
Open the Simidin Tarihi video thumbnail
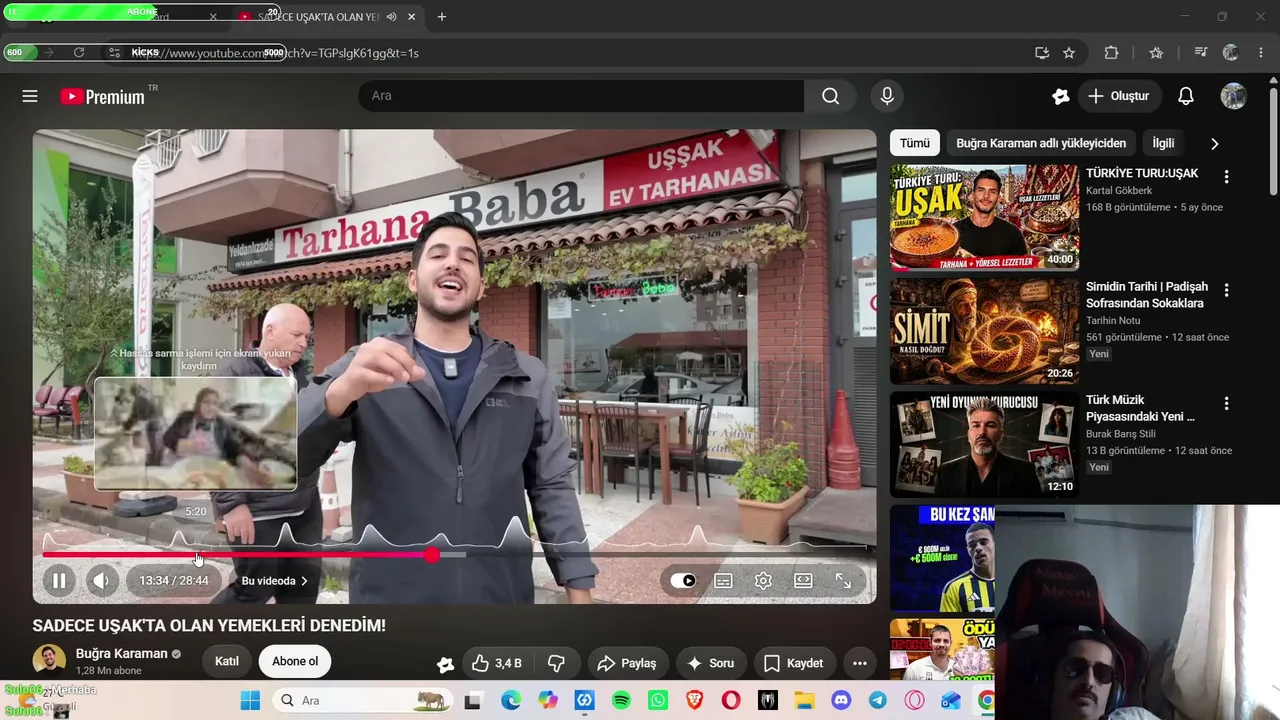[x=984, y=331]
